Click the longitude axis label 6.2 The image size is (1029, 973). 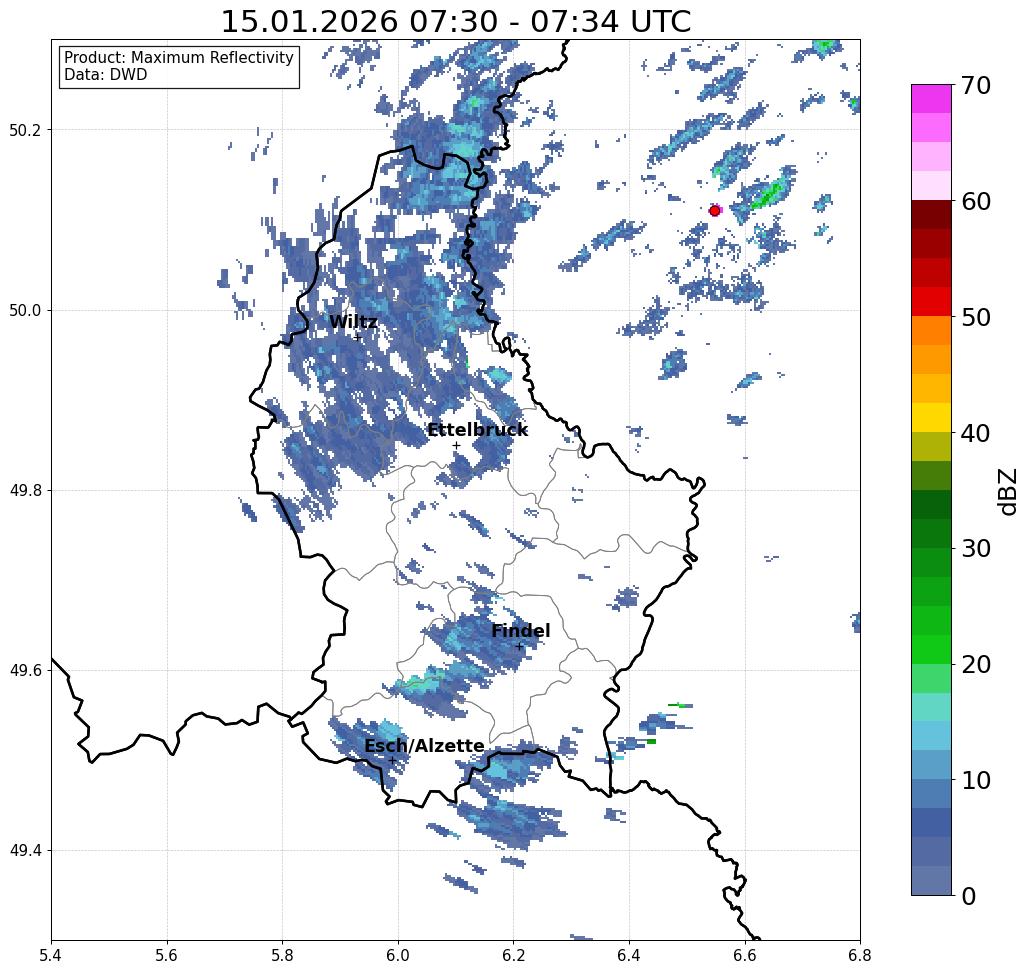point(513,955)
